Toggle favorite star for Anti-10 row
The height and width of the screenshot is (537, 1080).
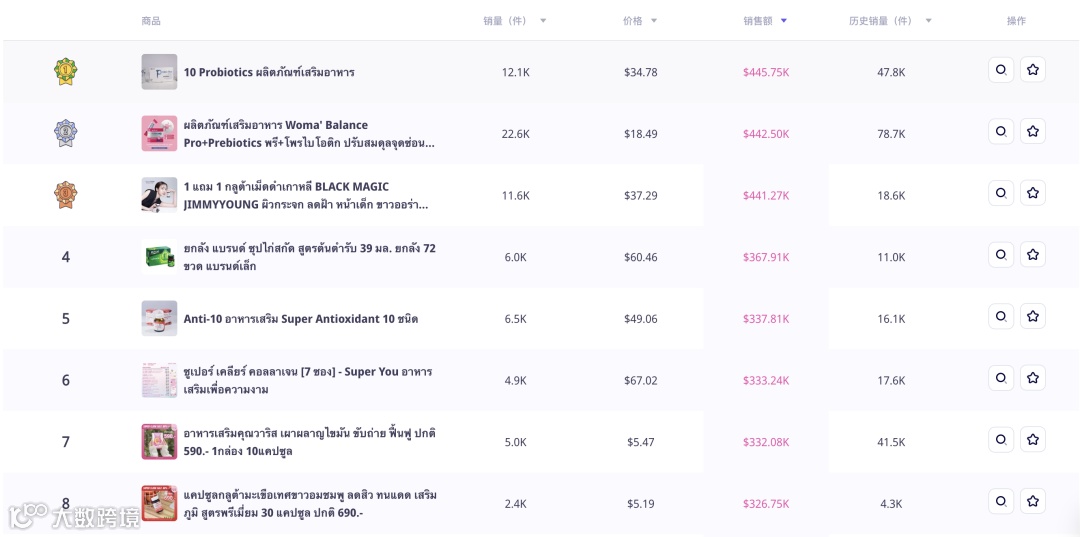click(1033, 316)
